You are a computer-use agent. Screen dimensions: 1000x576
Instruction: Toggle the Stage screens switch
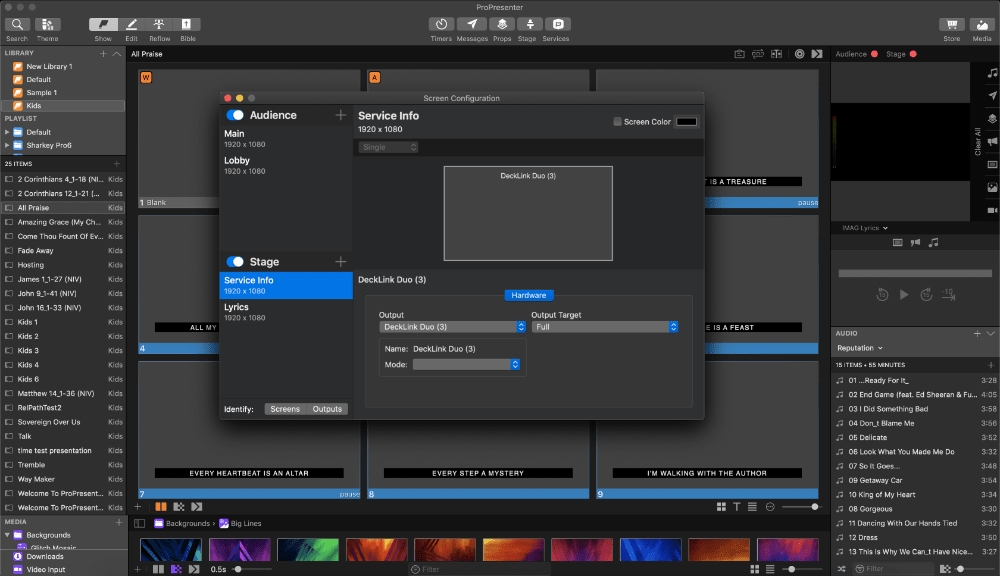tap(235, 262)
